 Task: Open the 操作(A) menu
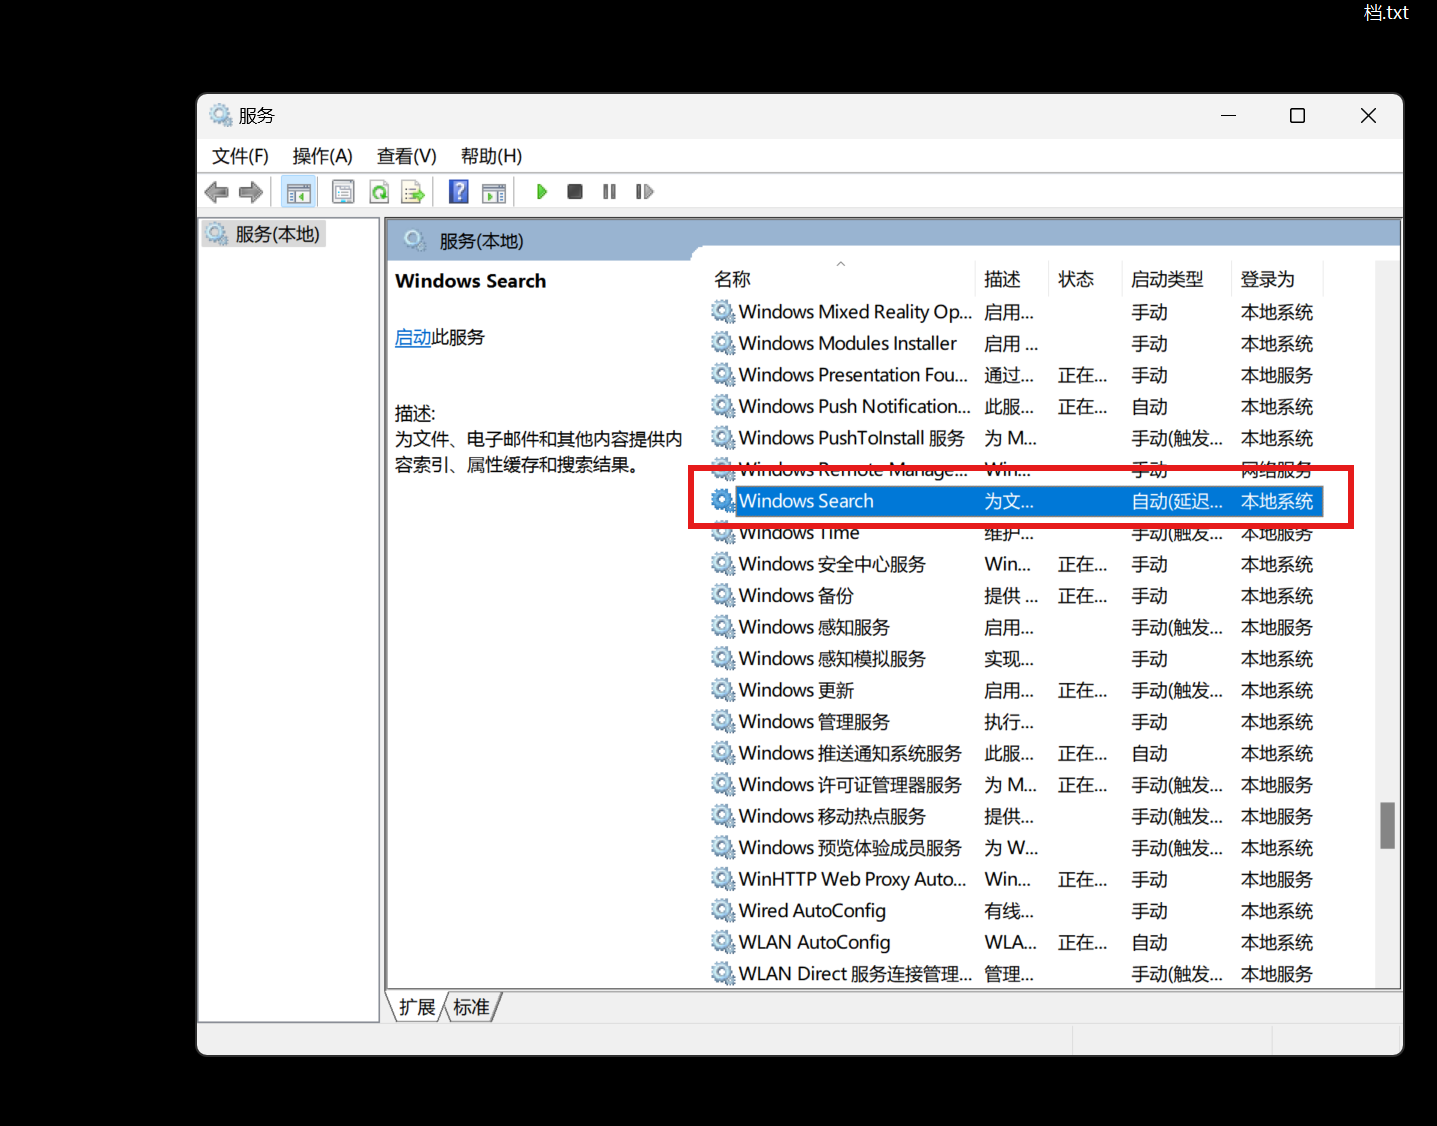click(322, 156)
